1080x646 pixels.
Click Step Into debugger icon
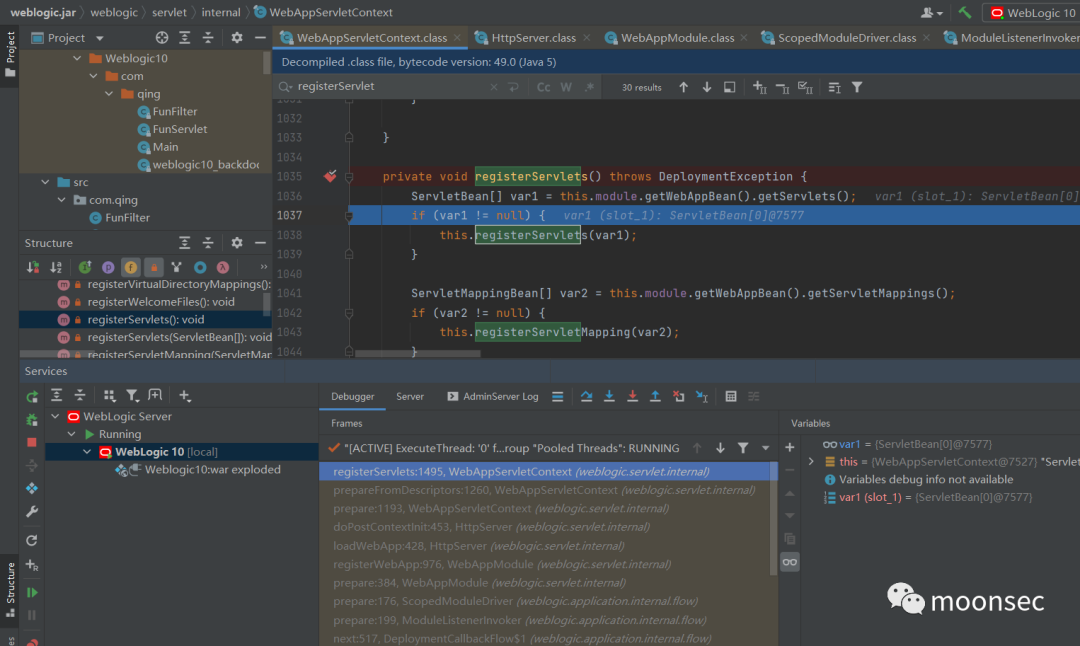point(609,396)
